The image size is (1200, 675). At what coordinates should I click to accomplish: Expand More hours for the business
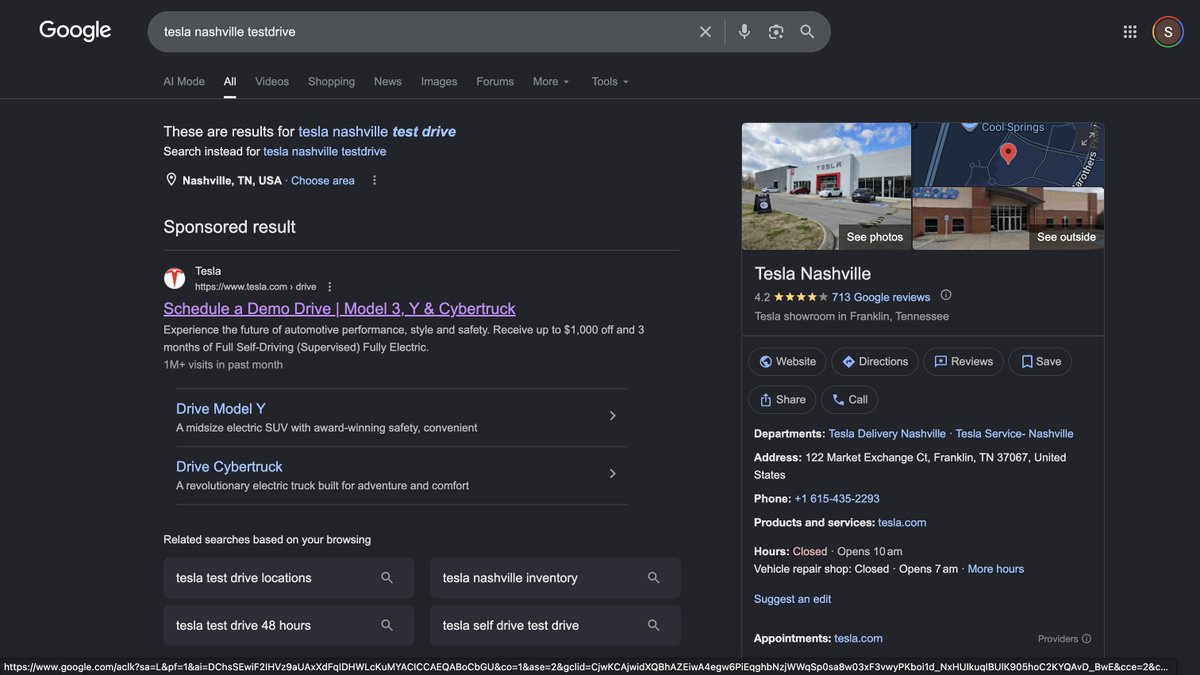[x=996, y=569]
